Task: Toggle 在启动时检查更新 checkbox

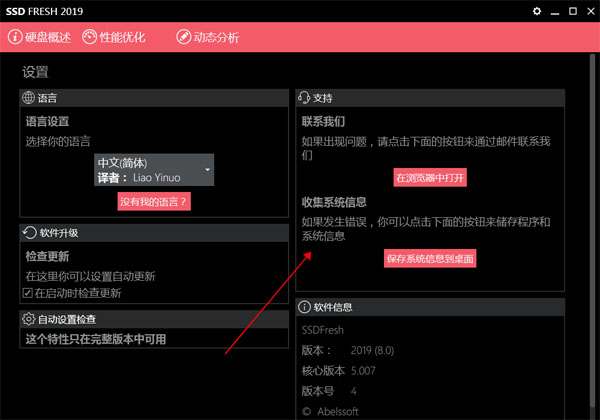Action: (27, 293)
